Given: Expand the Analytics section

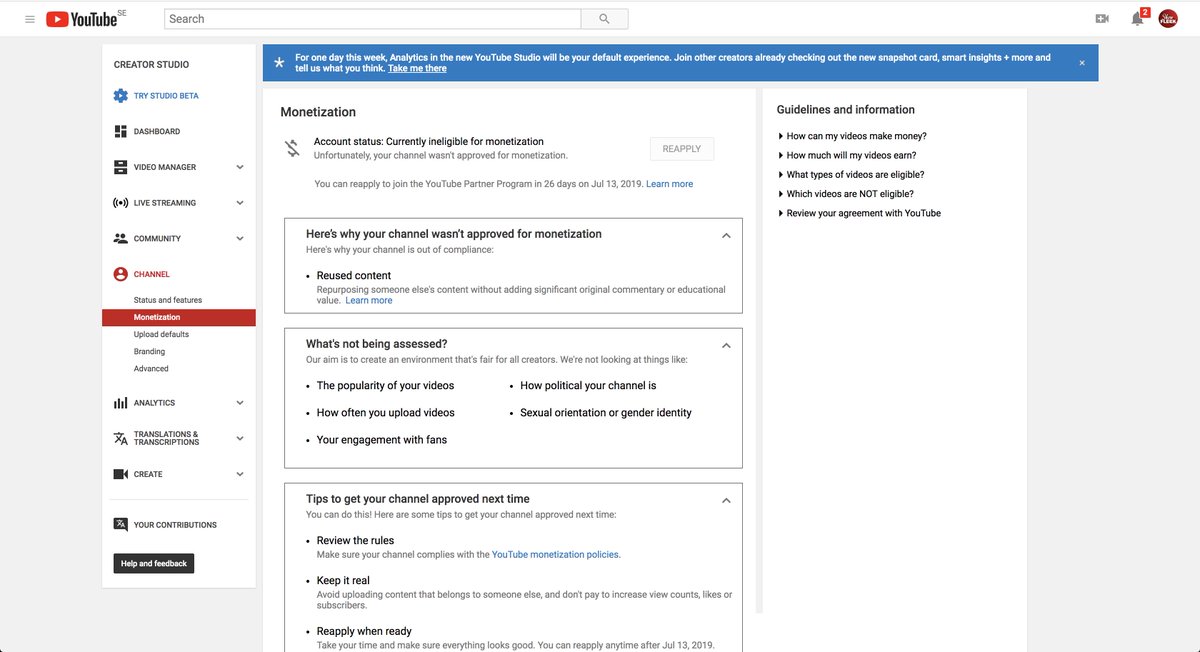Looking at the screenshot, I should (240, 403).
